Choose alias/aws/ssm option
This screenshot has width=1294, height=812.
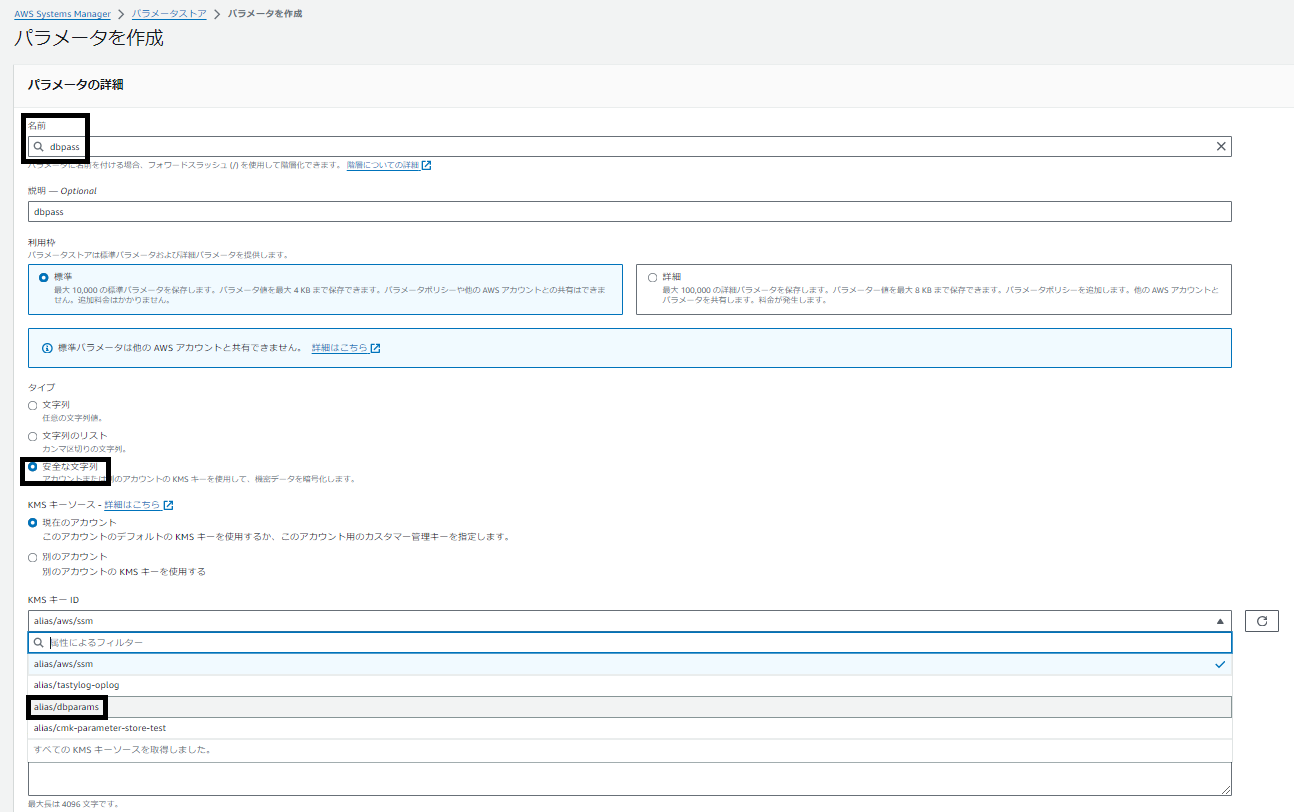click(x=630, y=664)
